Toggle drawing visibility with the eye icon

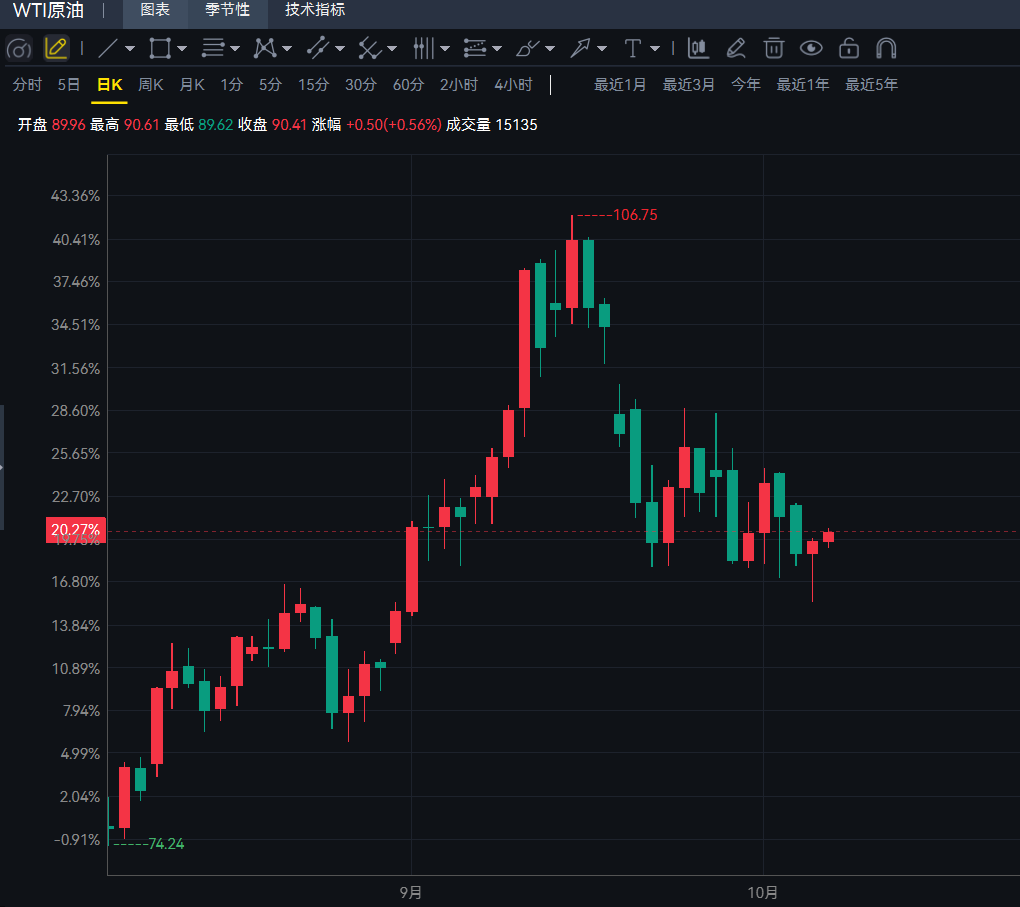(811, 48)
